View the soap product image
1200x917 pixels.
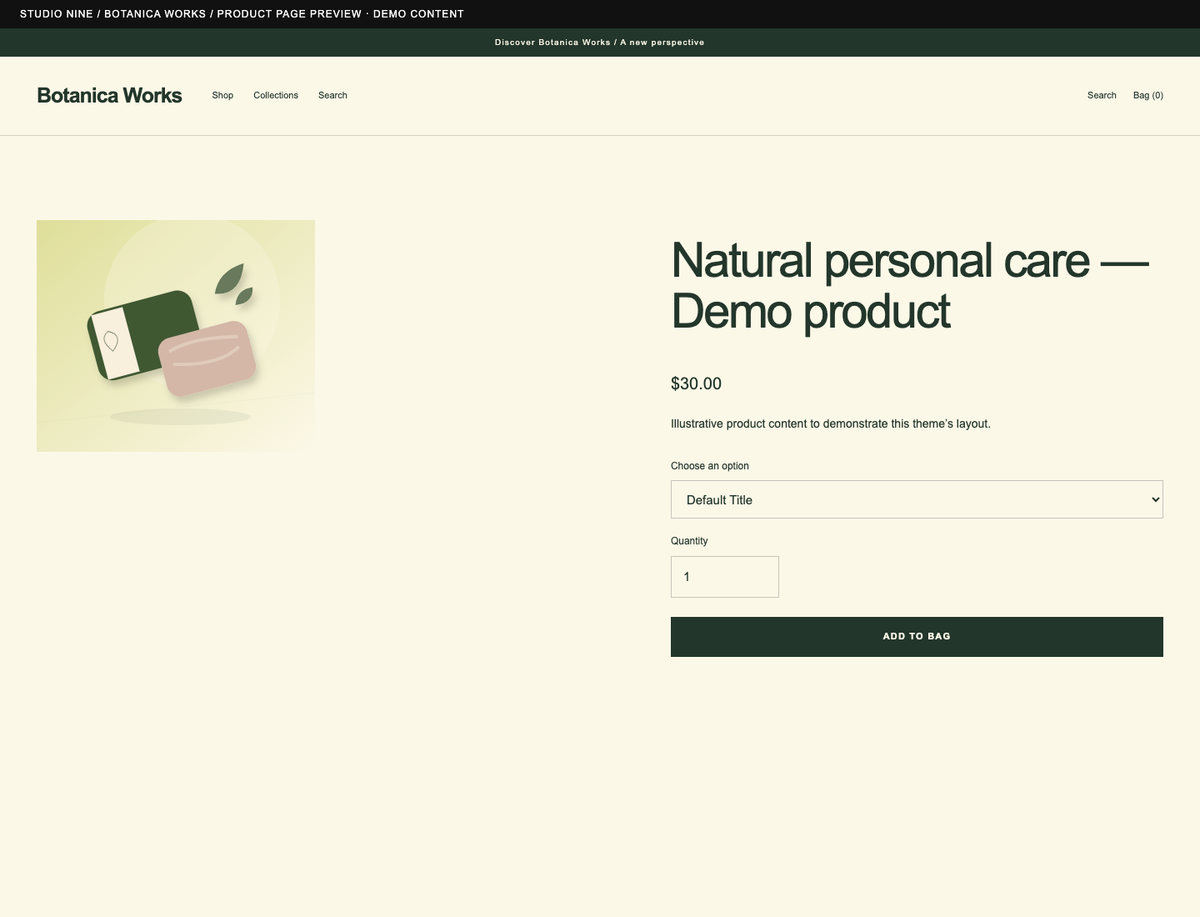coord(176,336)
